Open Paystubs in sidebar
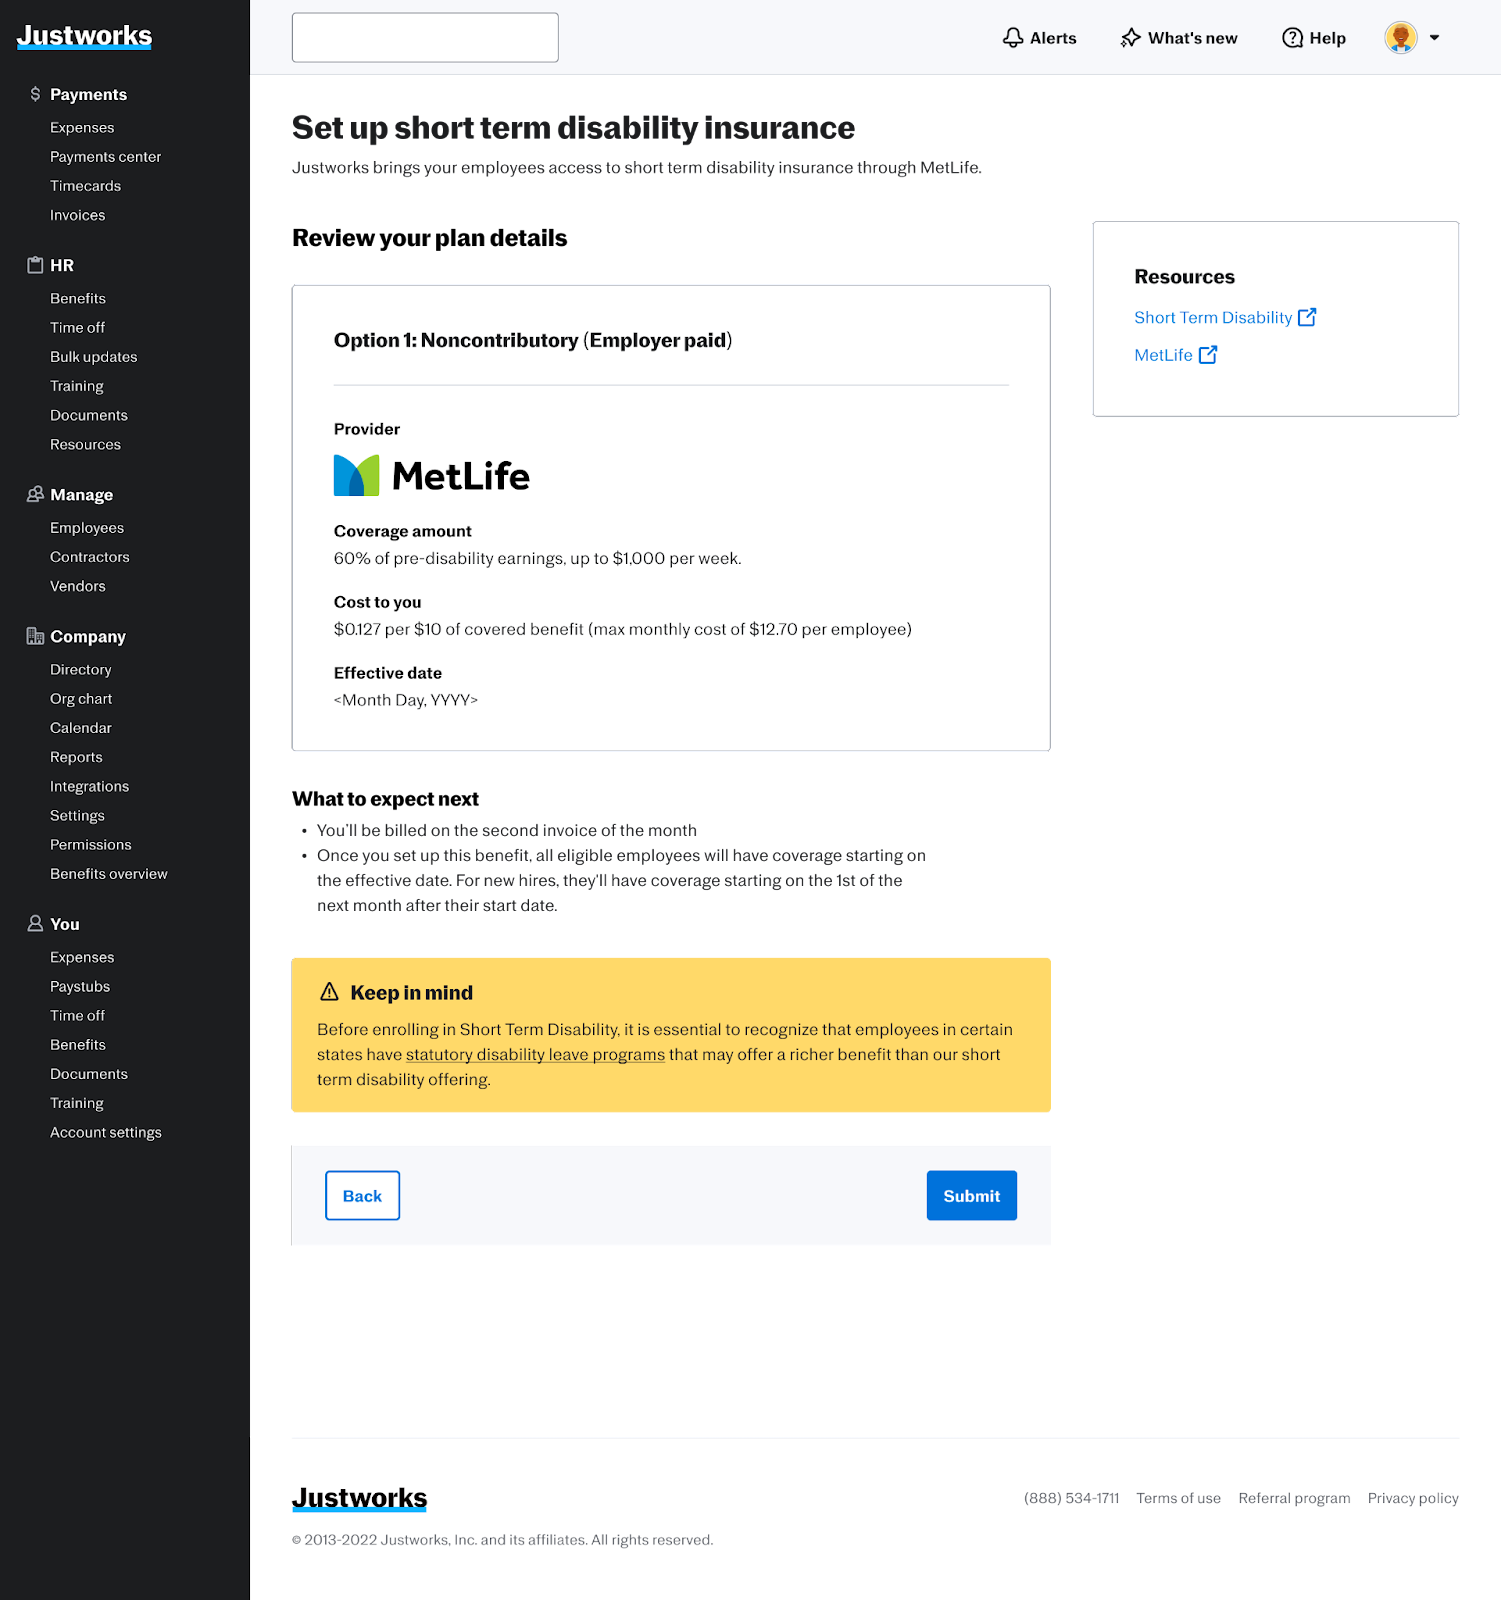The width and height of the screenshot is (1501, 1600). tap(80, 986)
